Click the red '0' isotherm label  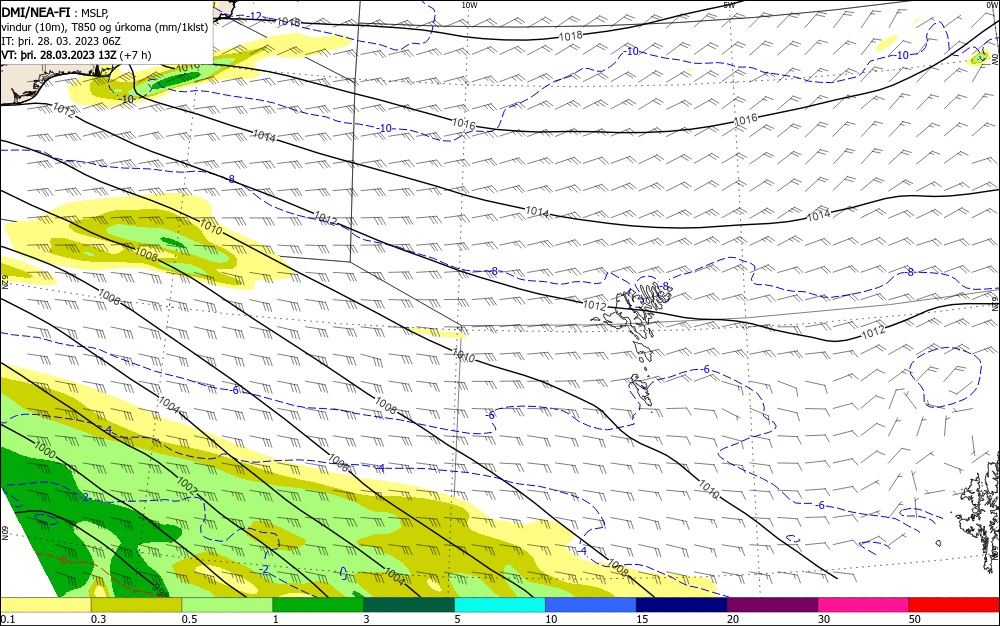click(x=63, y=560)
